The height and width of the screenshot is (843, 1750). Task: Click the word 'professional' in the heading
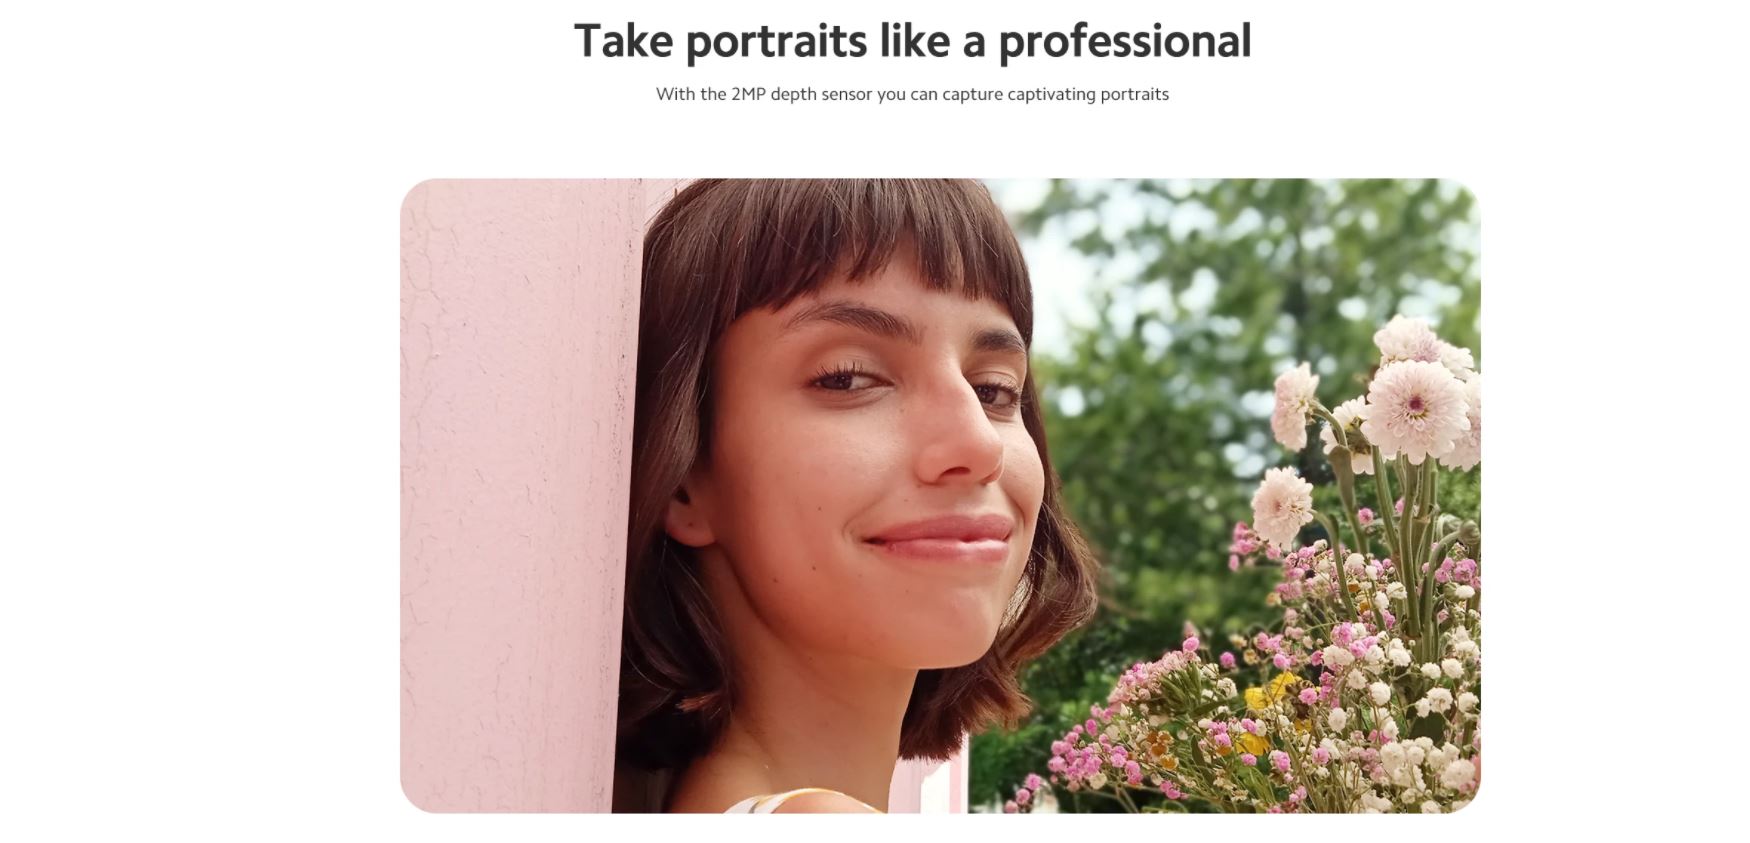pyautogui.click(x=1125, y=42)
